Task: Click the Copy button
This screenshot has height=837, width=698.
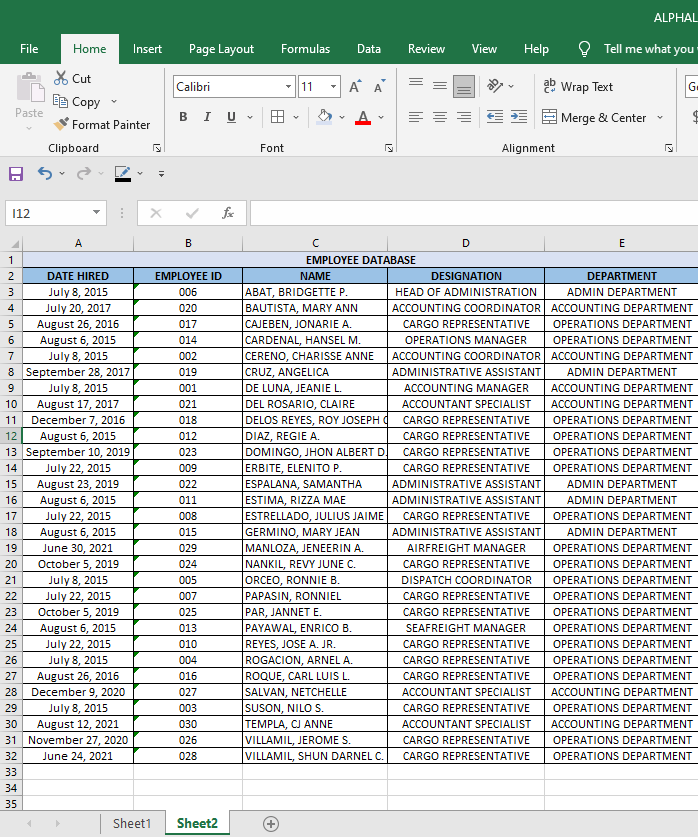Action: pos(76,102)
